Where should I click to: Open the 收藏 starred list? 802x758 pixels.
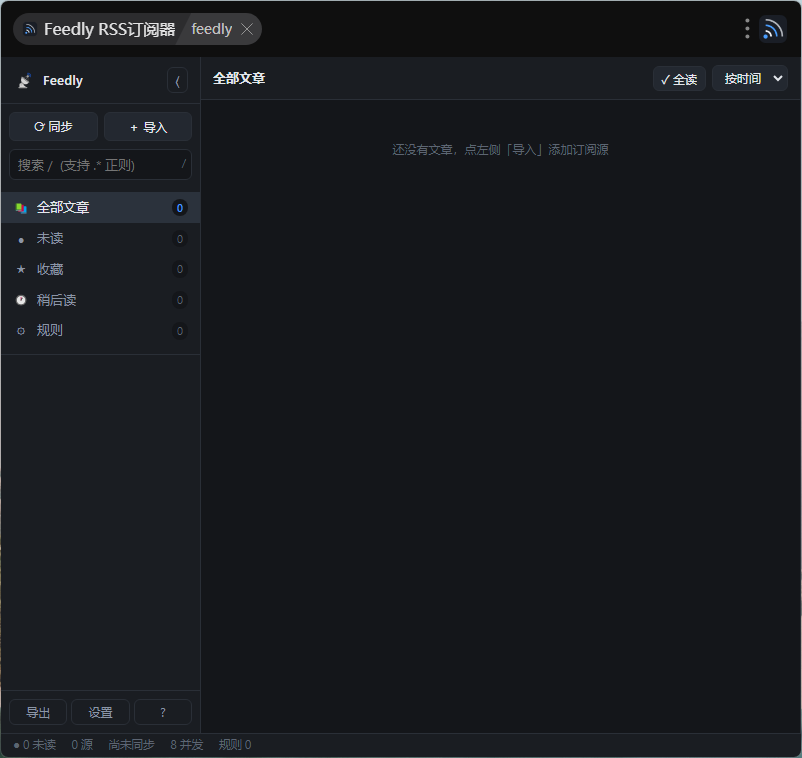click(100, 269)
